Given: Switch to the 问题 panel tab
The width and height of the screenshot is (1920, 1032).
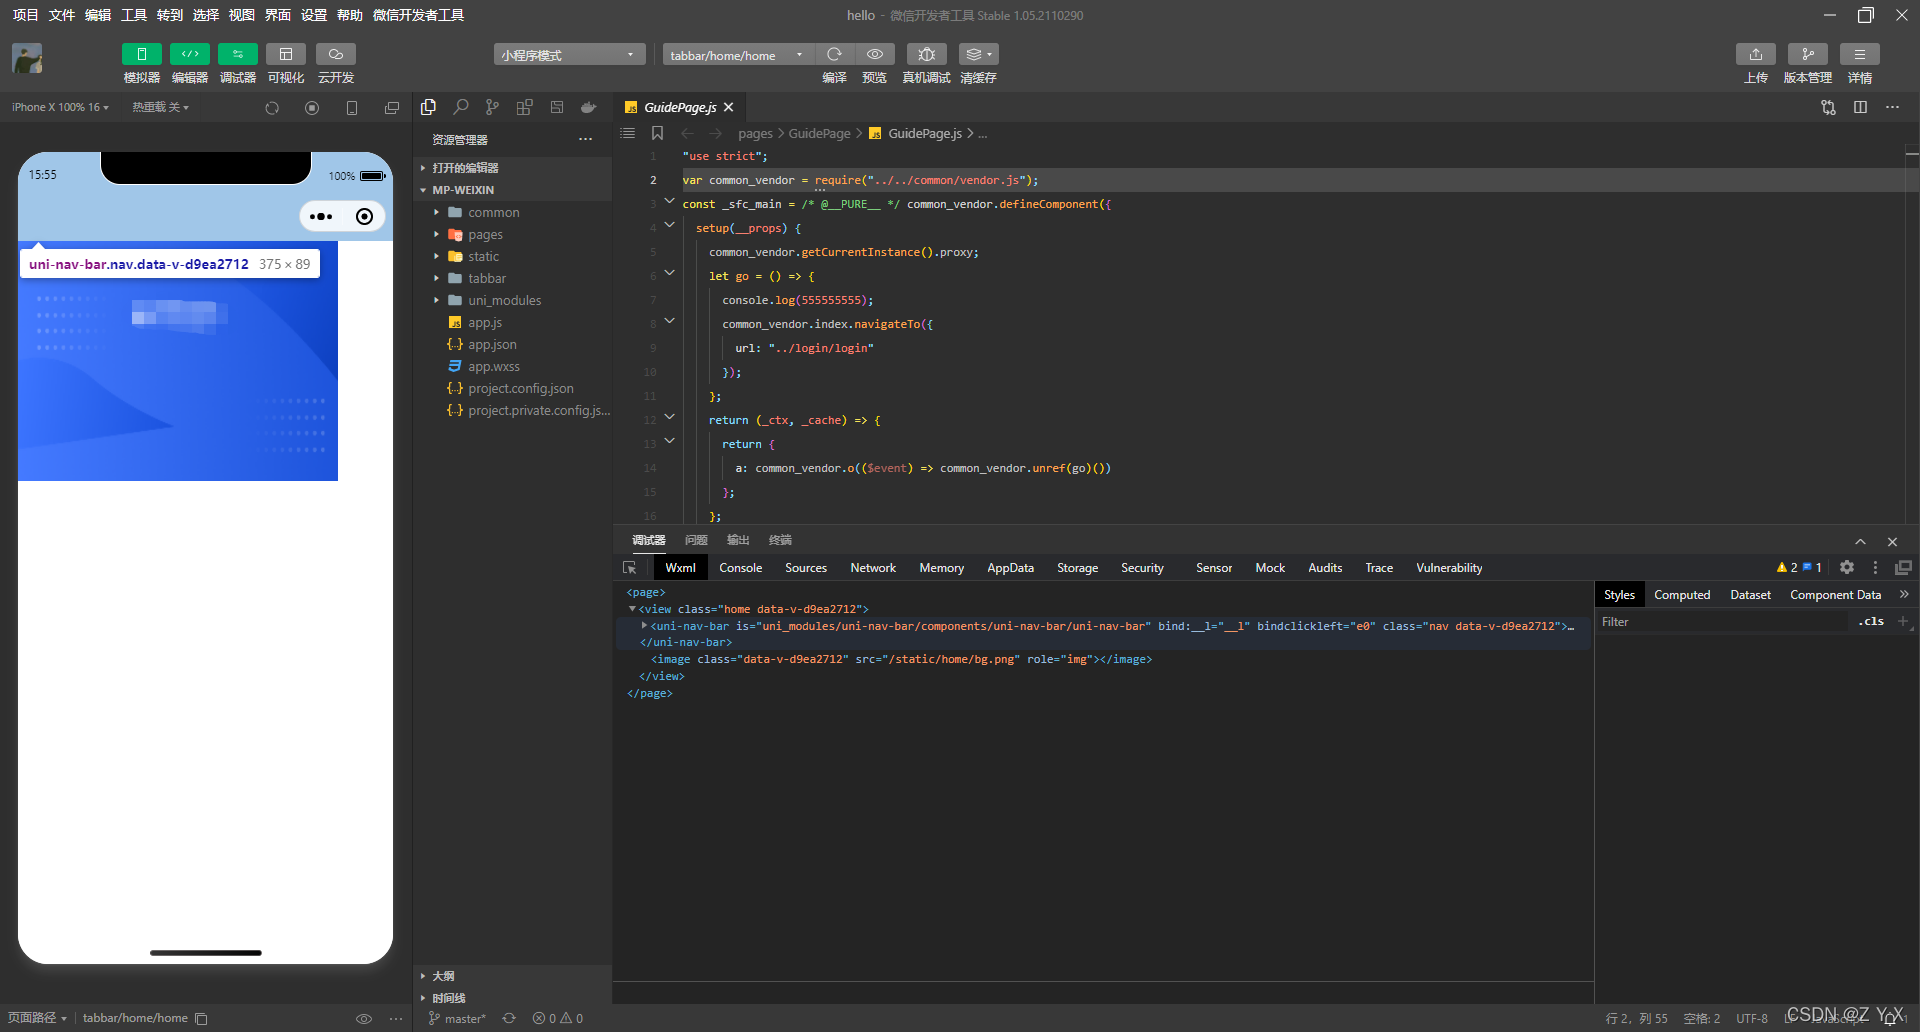Looking at the screenshot, I should (696, 540).
